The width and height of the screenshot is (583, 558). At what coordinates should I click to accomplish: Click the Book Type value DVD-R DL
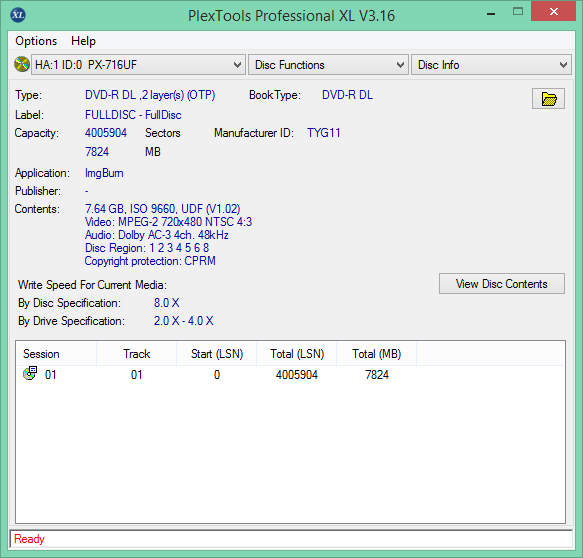tap(347, 95)
